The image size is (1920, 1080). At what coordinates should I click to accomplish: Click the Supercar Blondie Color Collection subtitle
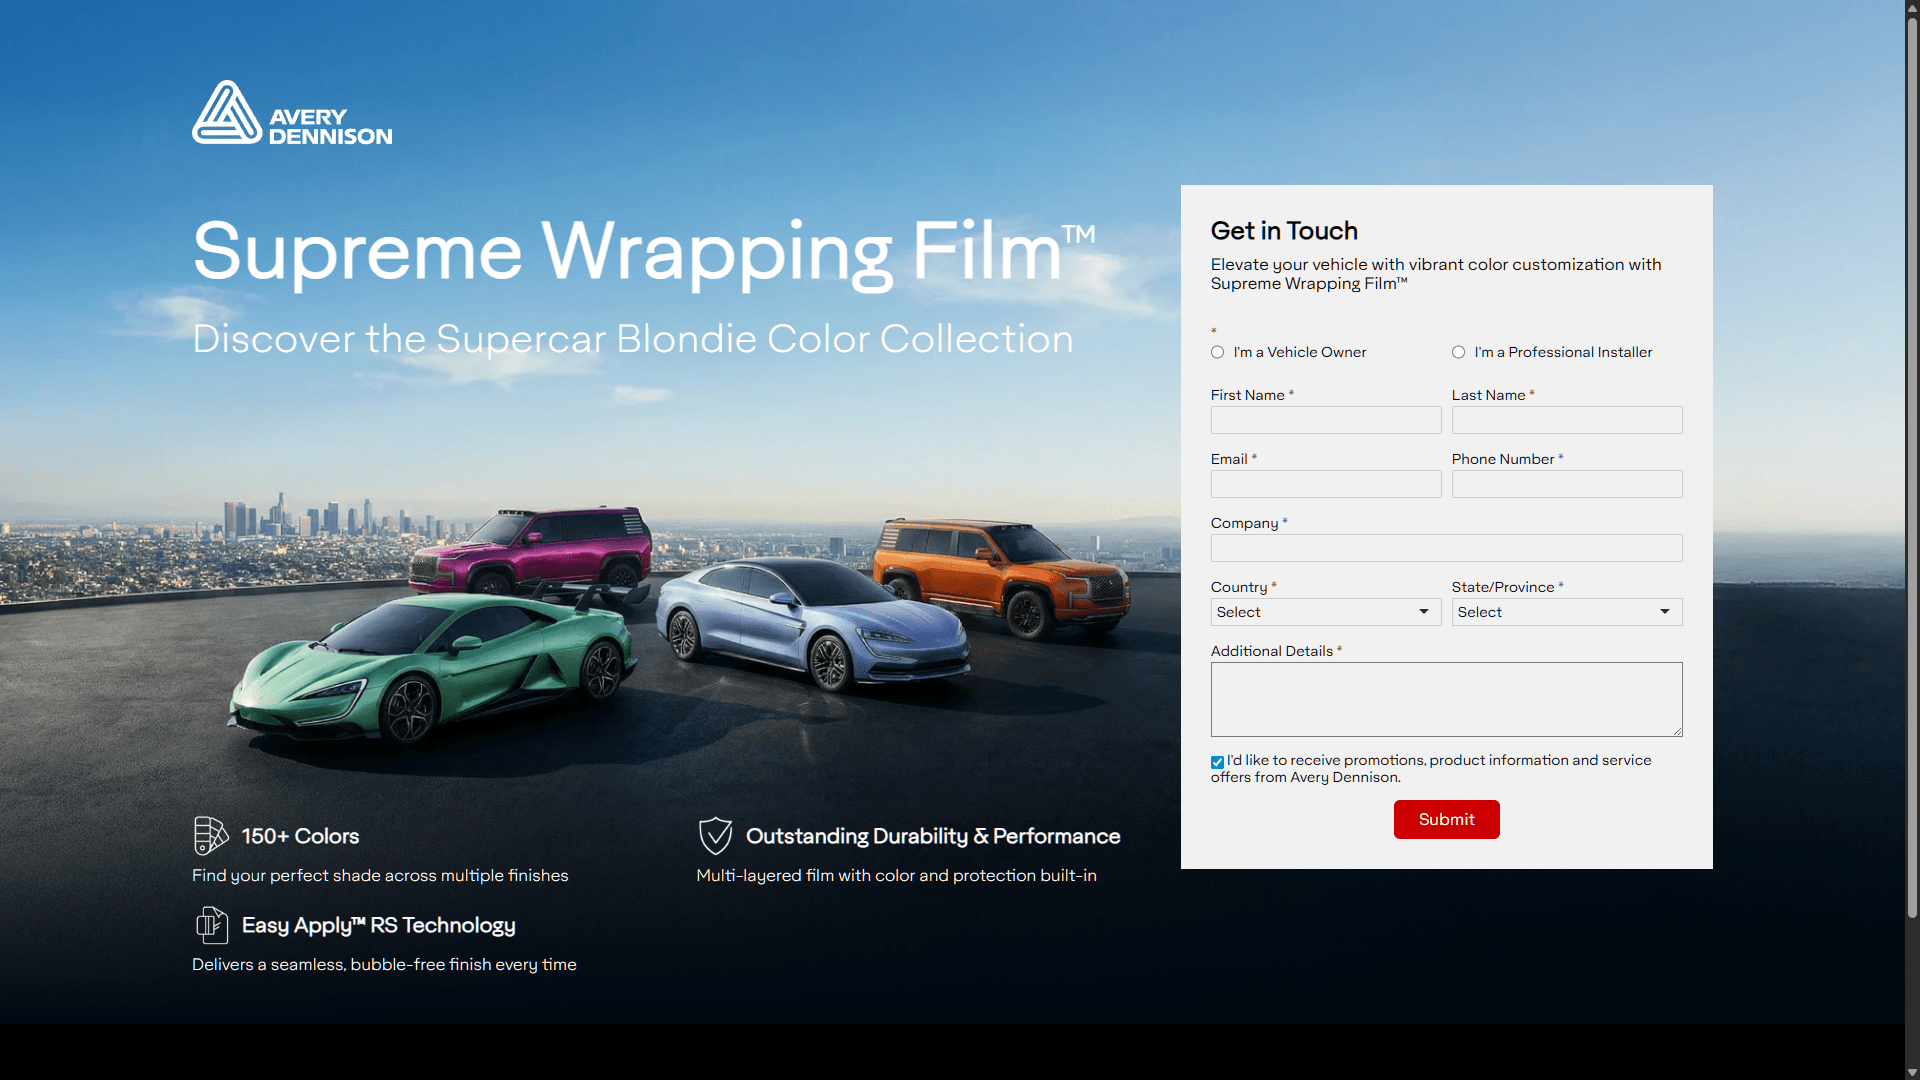633,339
